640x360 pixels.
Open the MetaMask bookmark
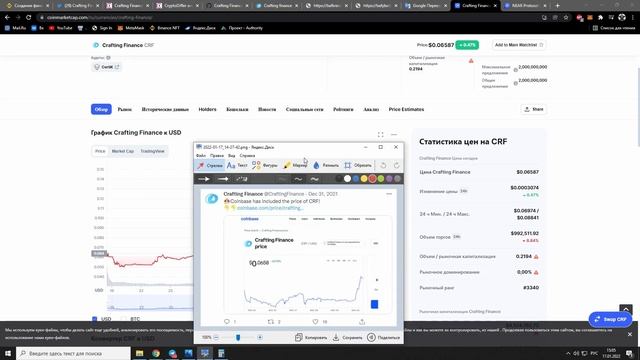click(131, 28)
